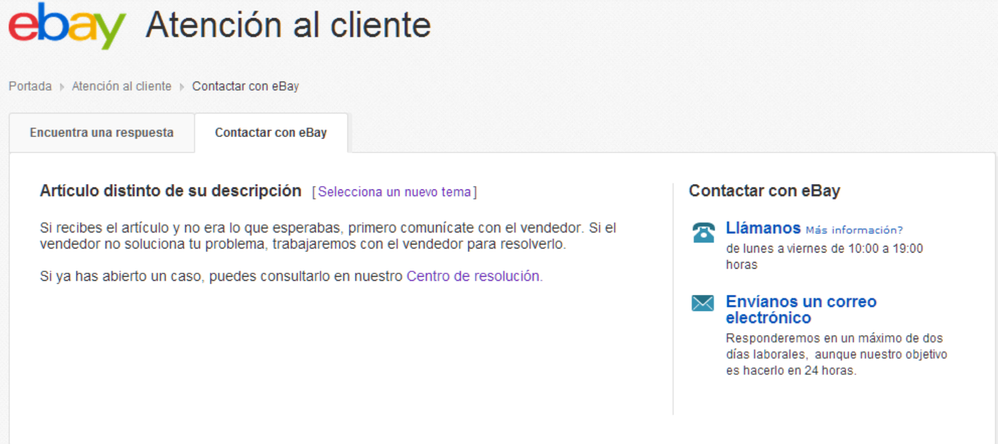The height and width of the screenshot is (444, 998).
Task: Click Envíanos un correo electrónico link
Action: click(x=801, y=310)
